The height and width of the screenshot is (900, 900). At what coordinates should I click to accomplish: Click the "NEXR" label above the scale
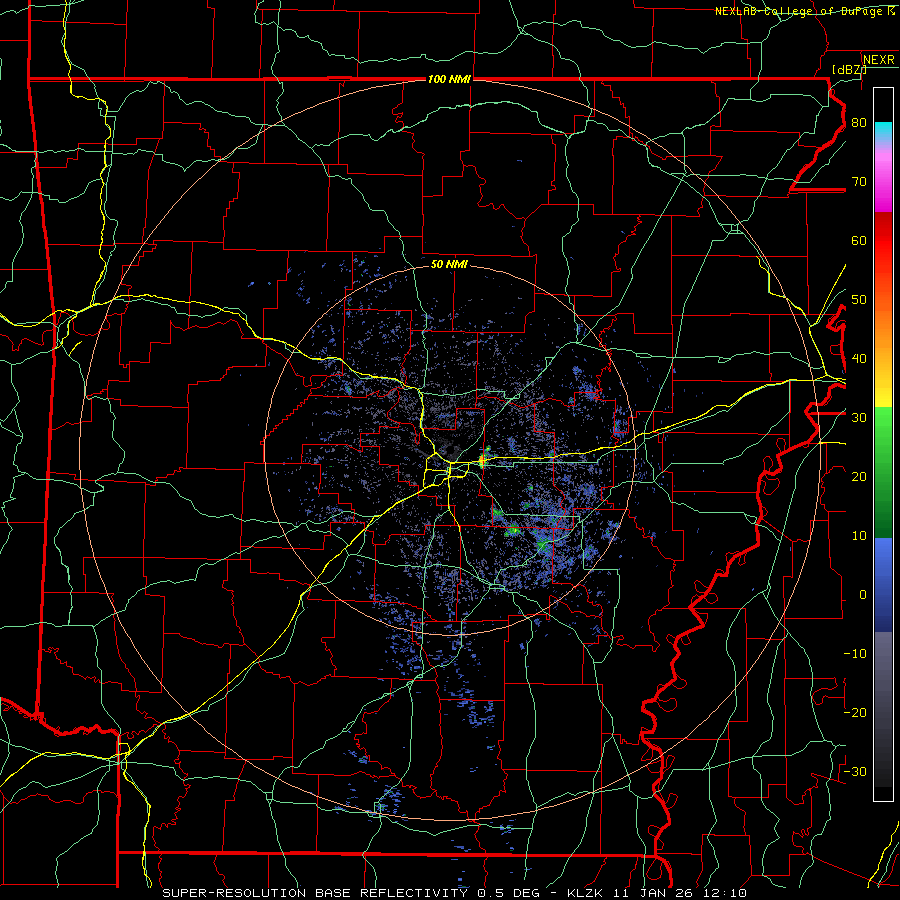pos(879,60)
